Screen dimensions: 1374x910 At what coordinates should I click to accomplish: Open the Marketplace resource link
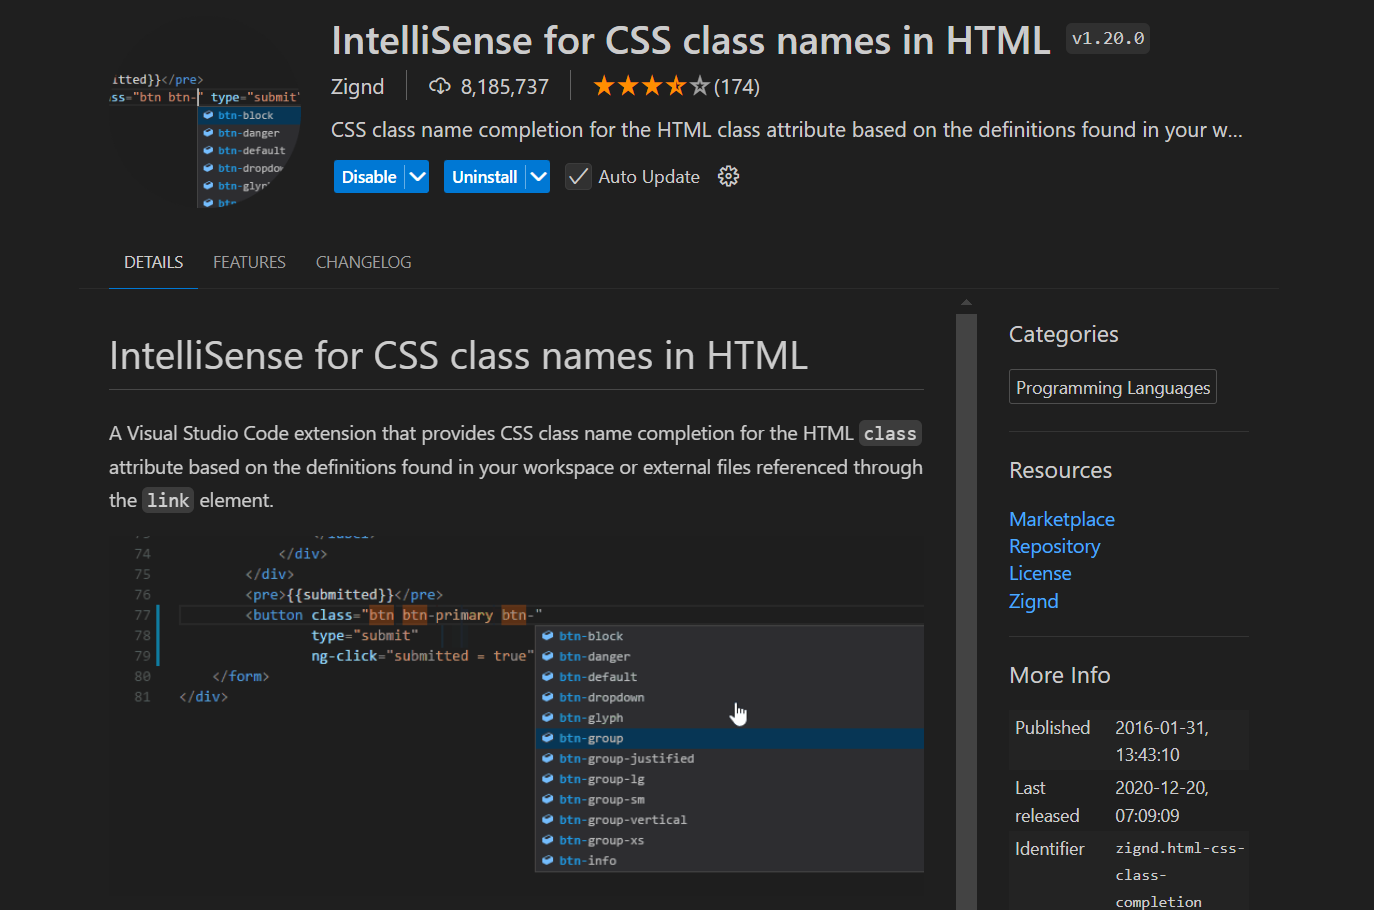click(1061, 519)
